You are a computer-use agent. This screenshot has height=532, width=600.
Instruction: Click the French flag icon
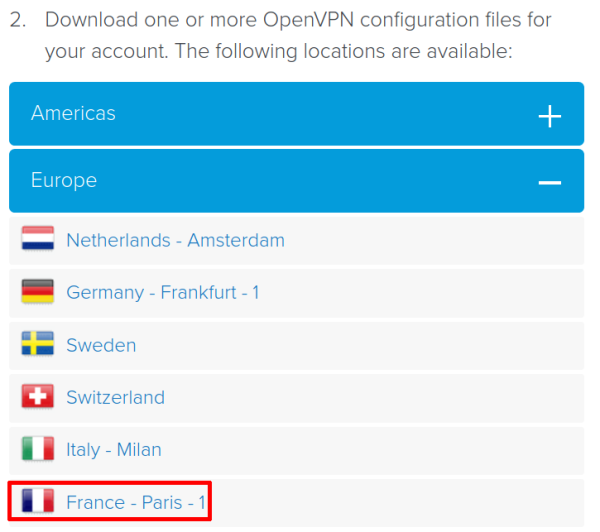coord(38,501)
